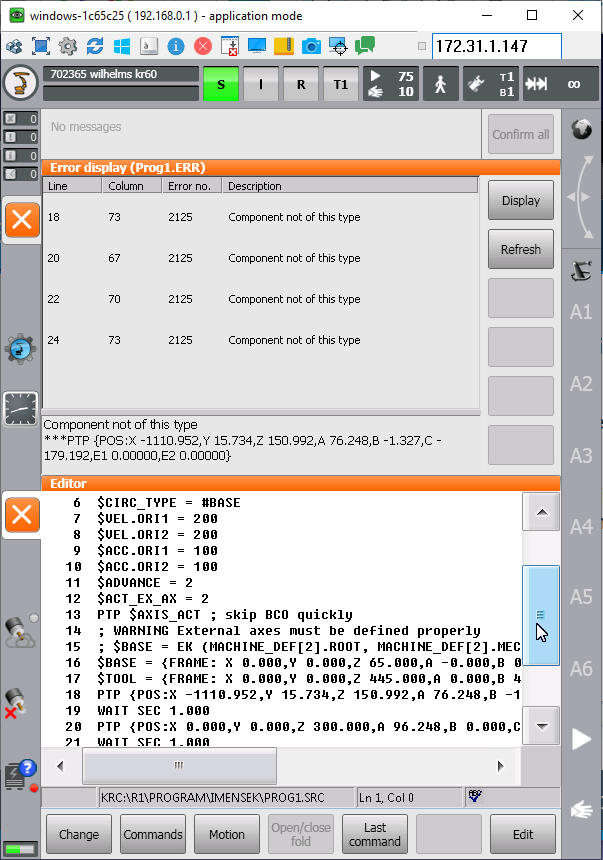The width and height of the screenshot is (603, 860).
Task: Click the camera screenshot icon in viewer toolbar
Action: [311, 46]
